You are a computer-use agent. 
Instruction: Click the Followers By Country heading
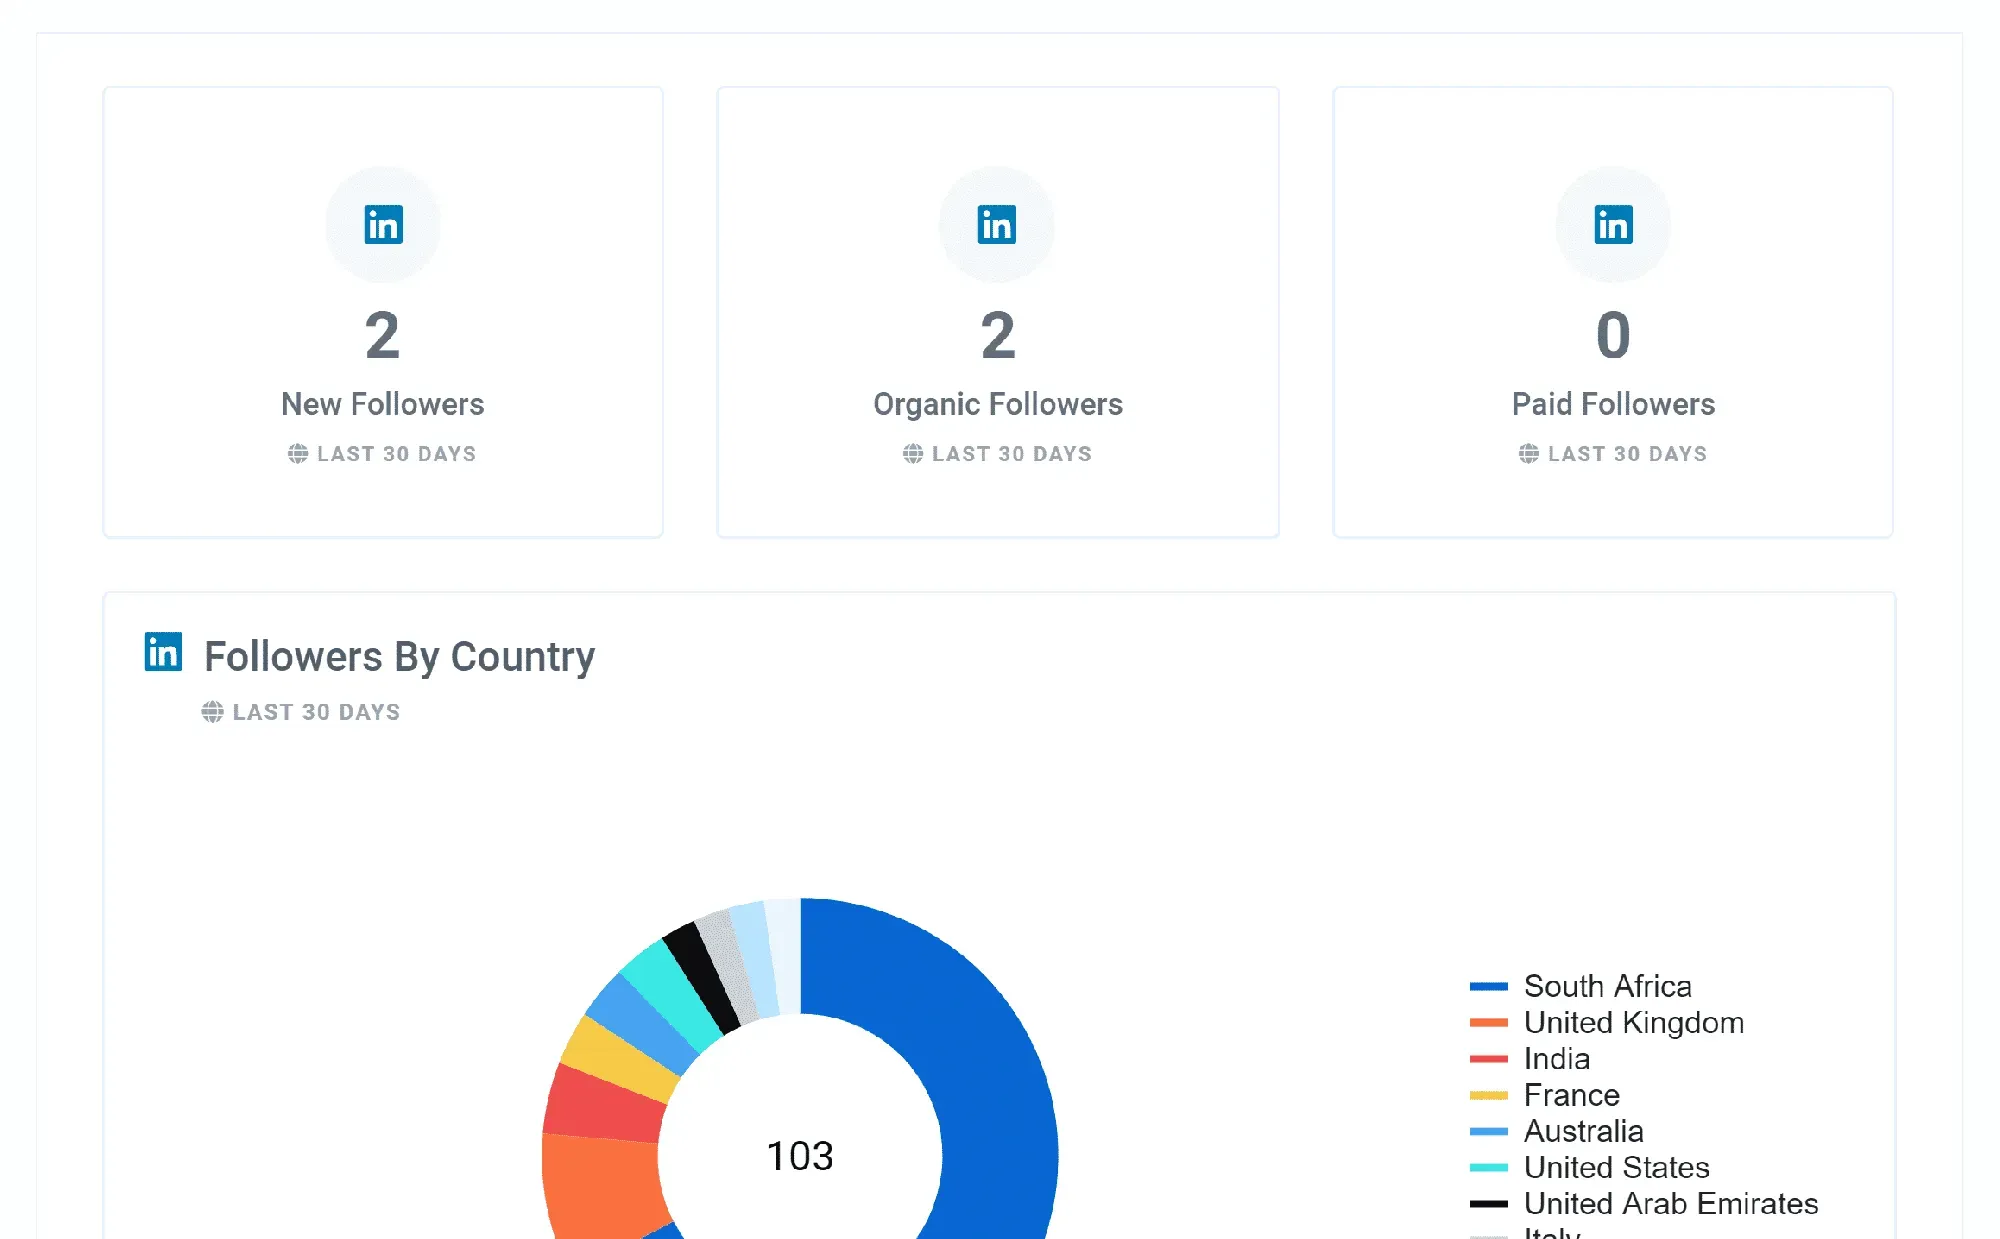click(399, 657)
